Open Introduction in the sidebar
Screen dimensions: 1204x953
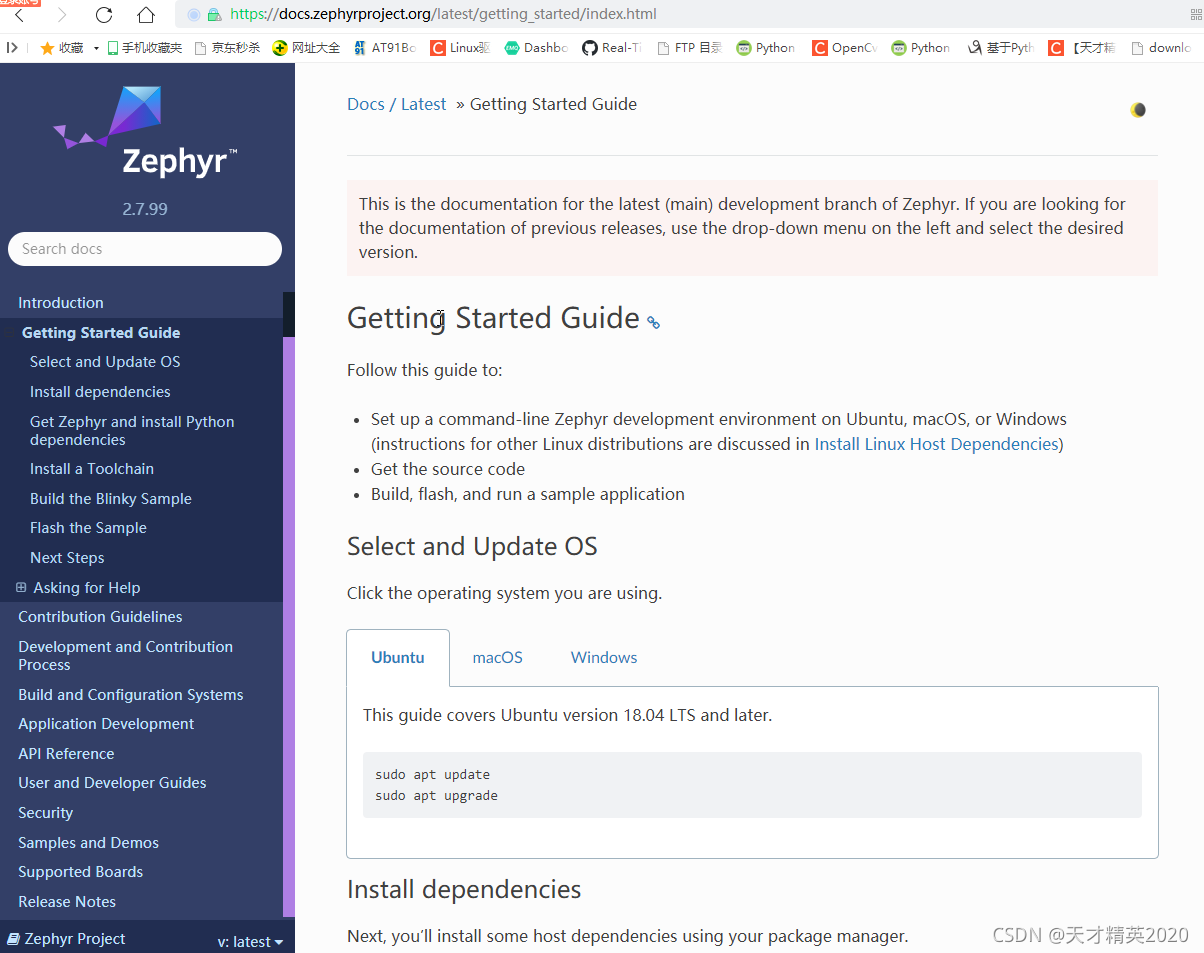pos(61,303)
